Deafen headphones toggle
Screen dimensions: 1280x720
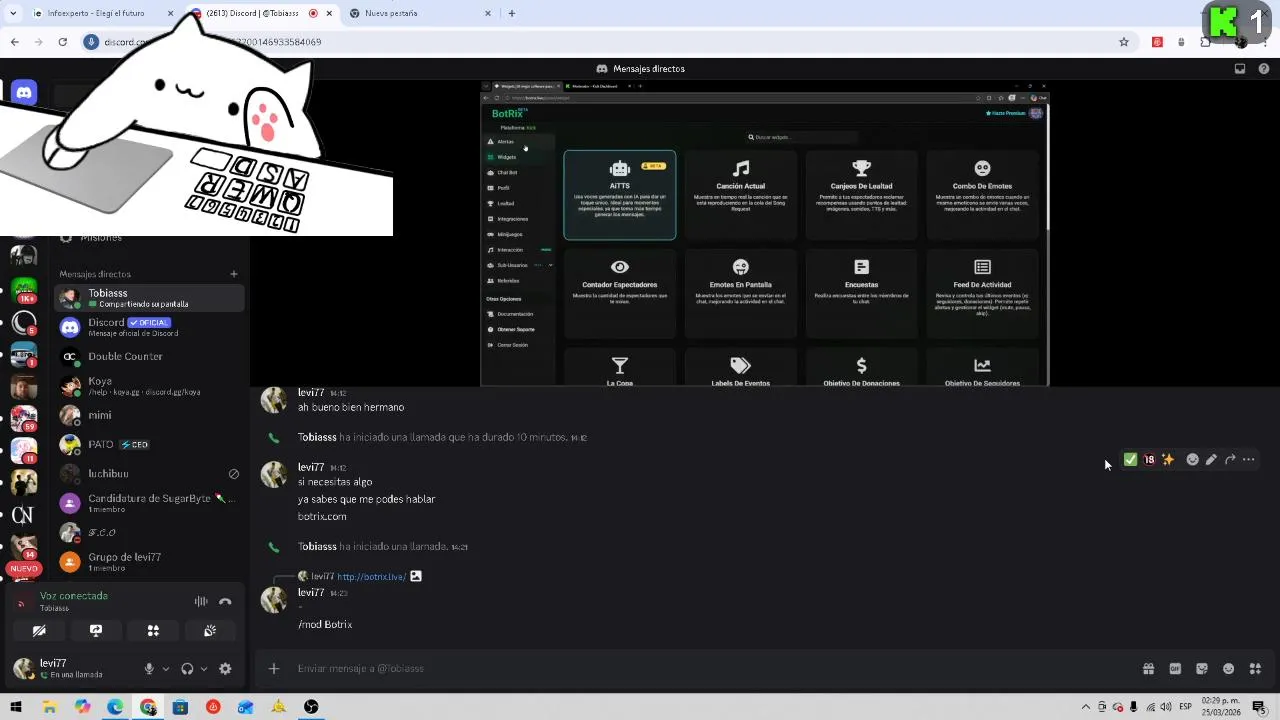(x=187, y=669)
